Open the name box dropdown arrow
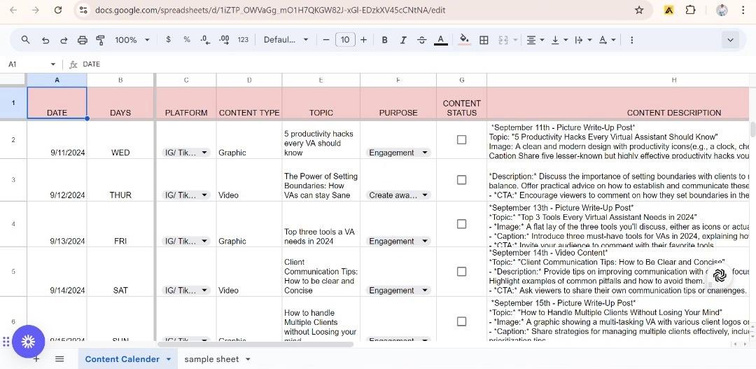This screenshot has width=756, height=369. (53, 64)
